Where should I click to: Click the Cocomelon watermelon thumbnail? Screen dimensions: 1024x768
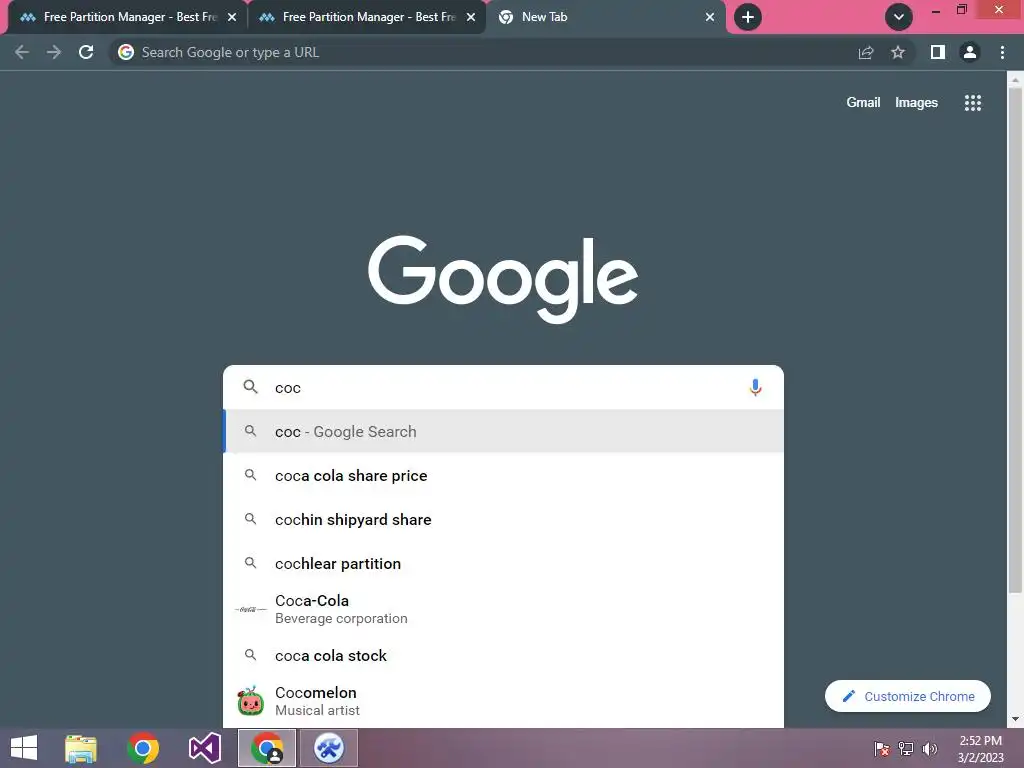[x=250, y=701]
